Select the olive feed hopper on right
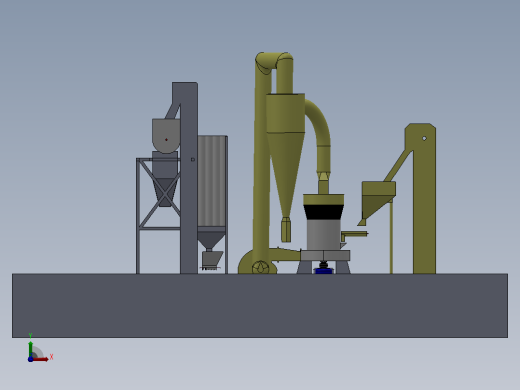The height and width of the screenshot is (390, 520). [378, 200]
